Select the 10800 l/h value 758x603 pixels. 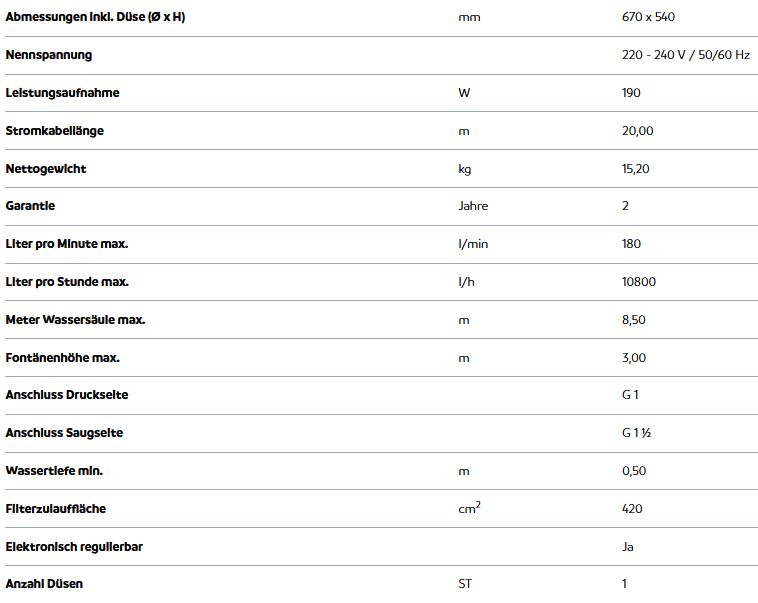[639, 281]
